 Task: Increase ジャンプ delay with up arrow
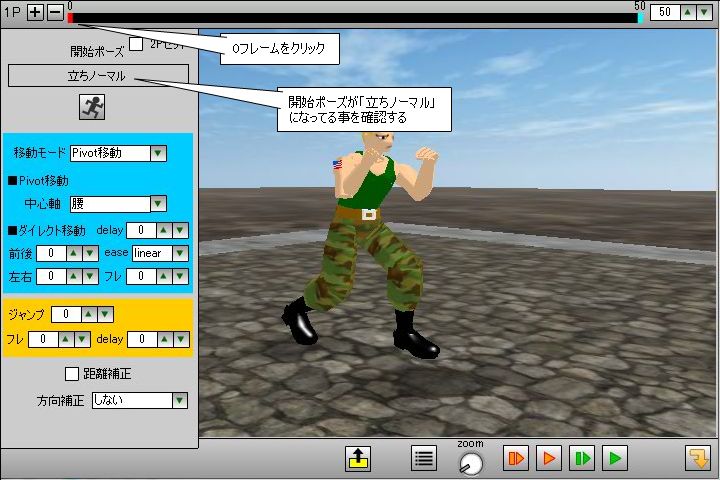pyautogui.click(x=165, y=339)
